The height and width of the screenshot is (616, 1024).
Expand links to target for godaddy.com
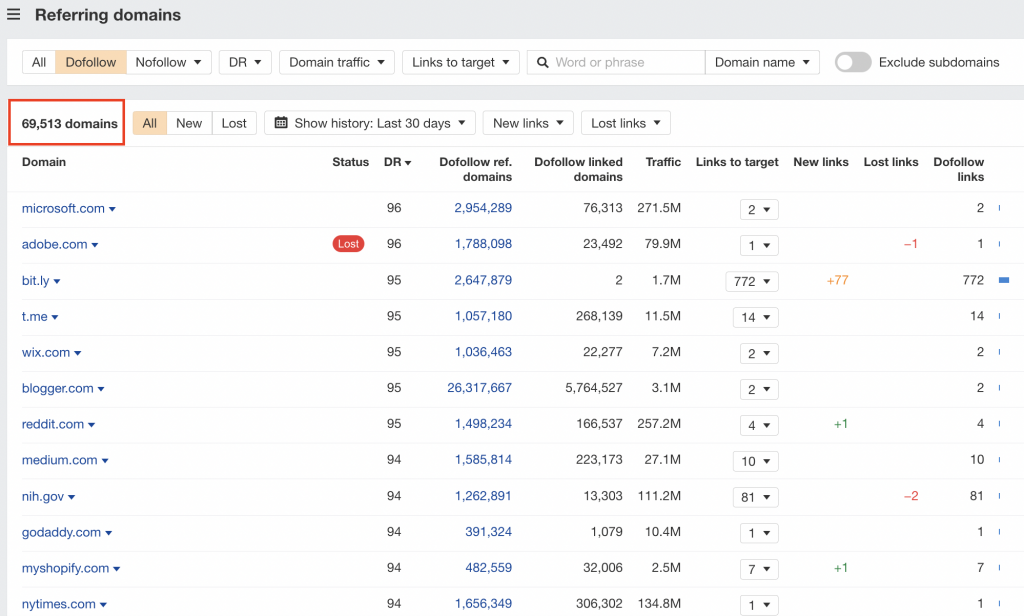(759, 533)
